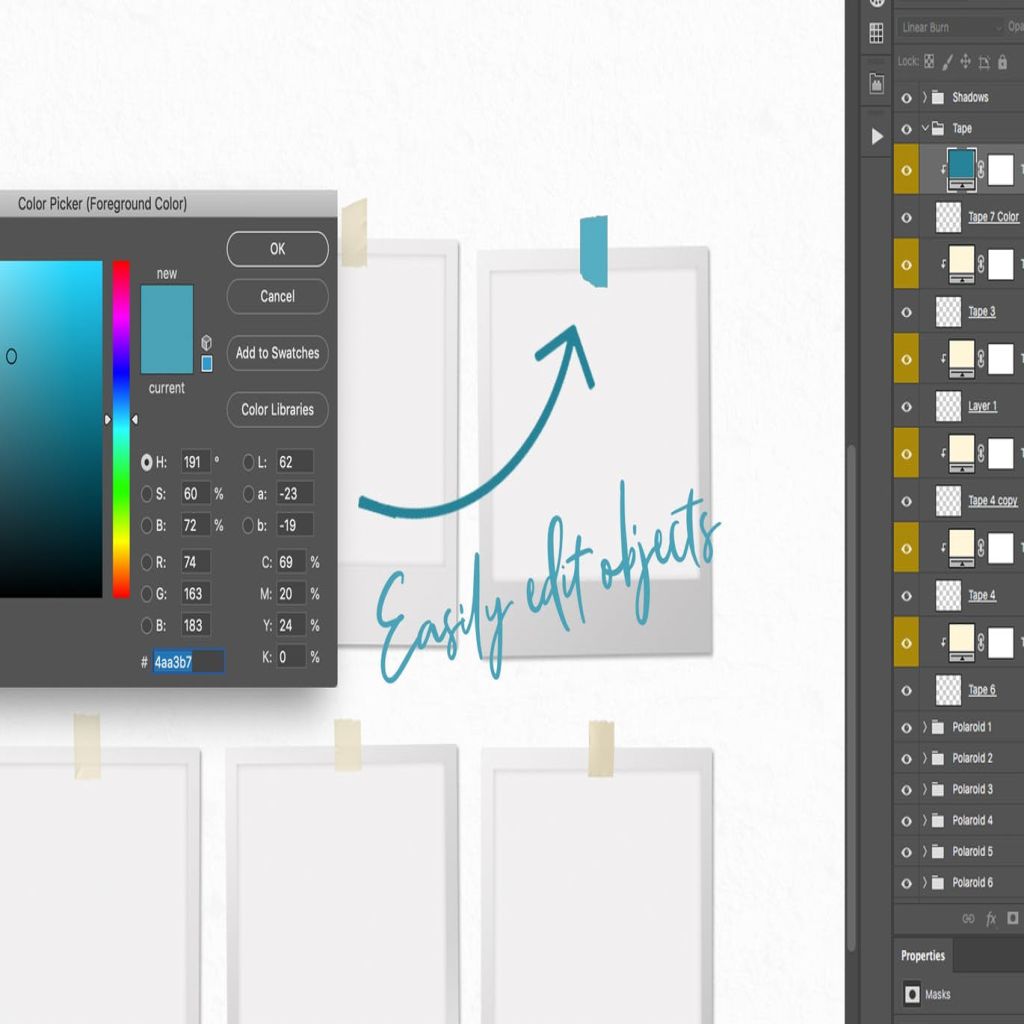The image size is (1024, 1024).
Task: Toggle visibility of Tape 7 Color layer
Action: click(x=906, y=217)
